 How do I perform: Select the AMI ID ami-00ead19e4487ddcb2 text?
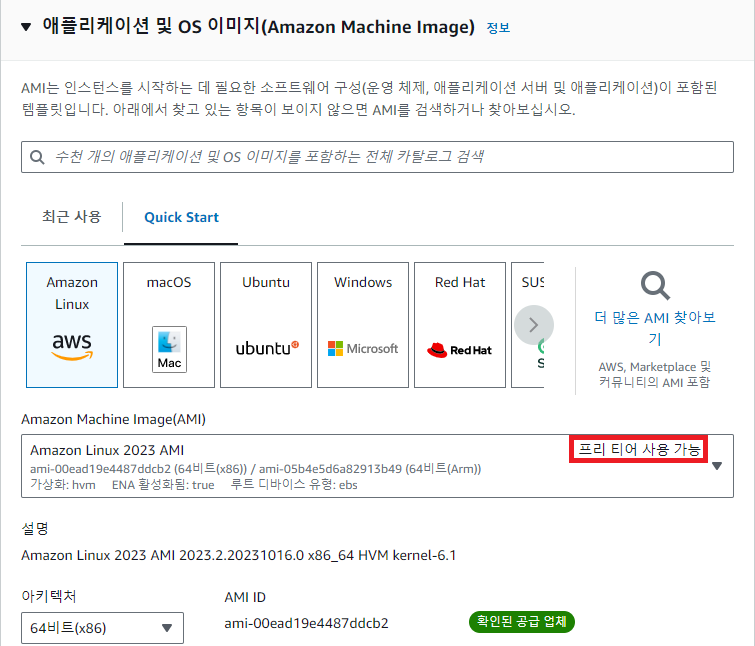(x=306, y=623)
